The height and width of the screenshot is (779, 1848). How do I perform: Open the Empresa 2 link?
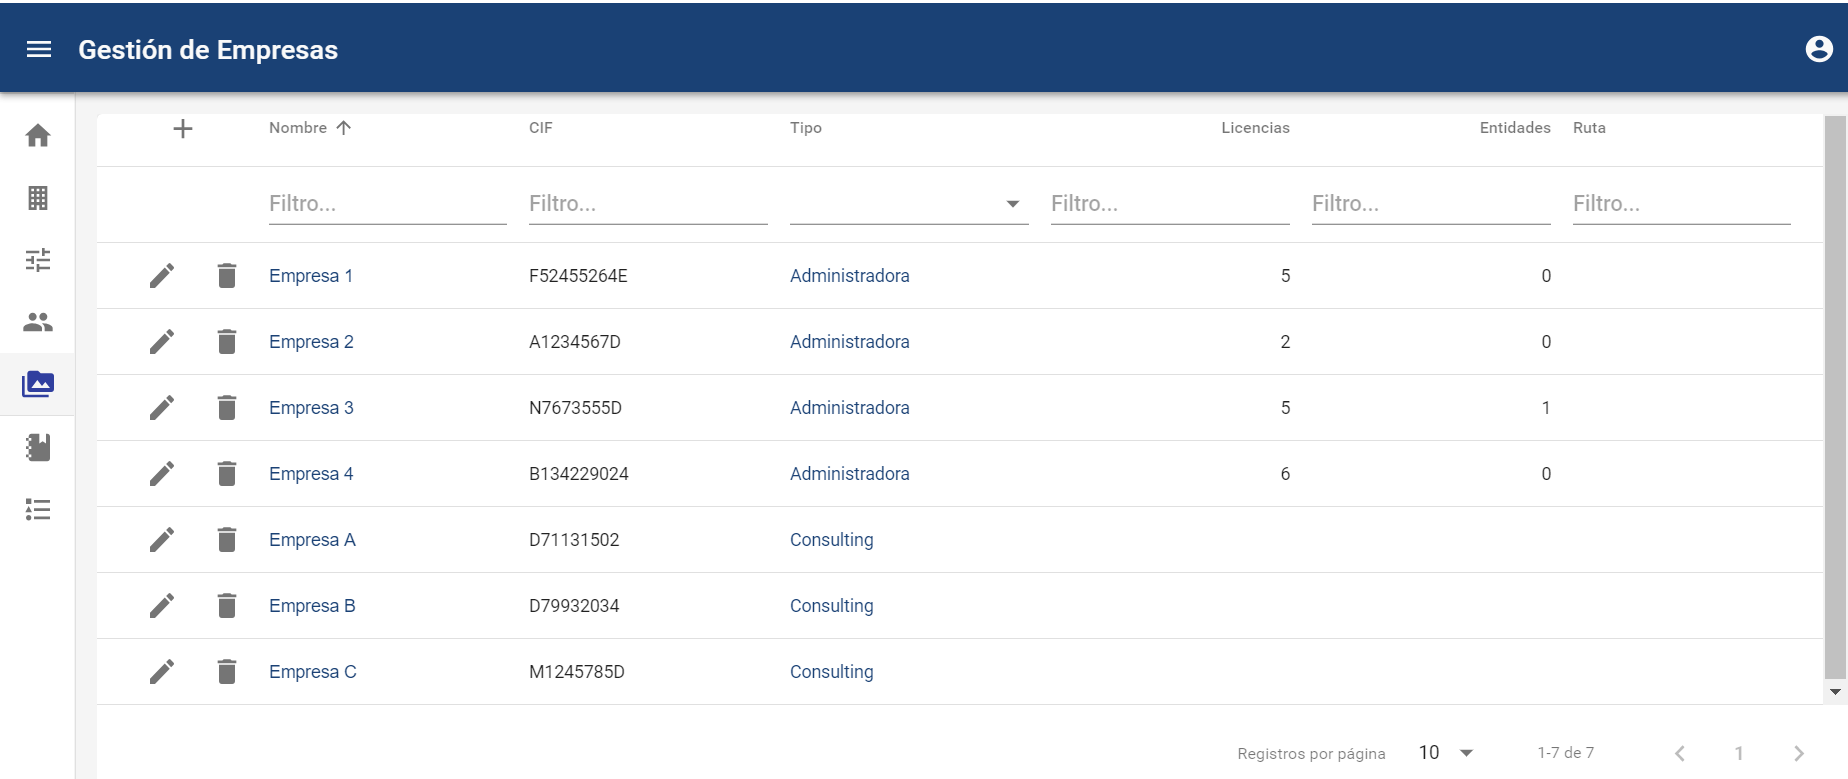311,342
